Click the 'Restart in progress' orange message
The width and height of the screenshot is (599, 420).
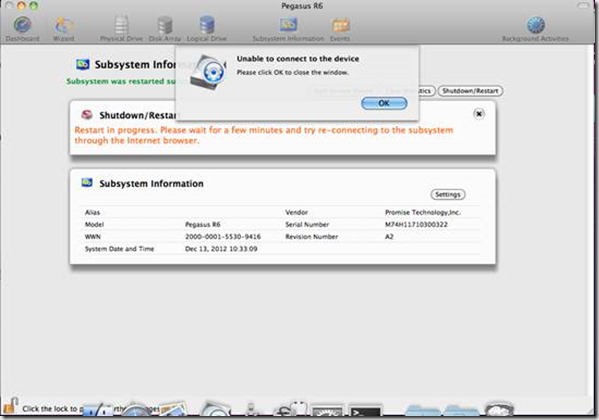(264, 135)
